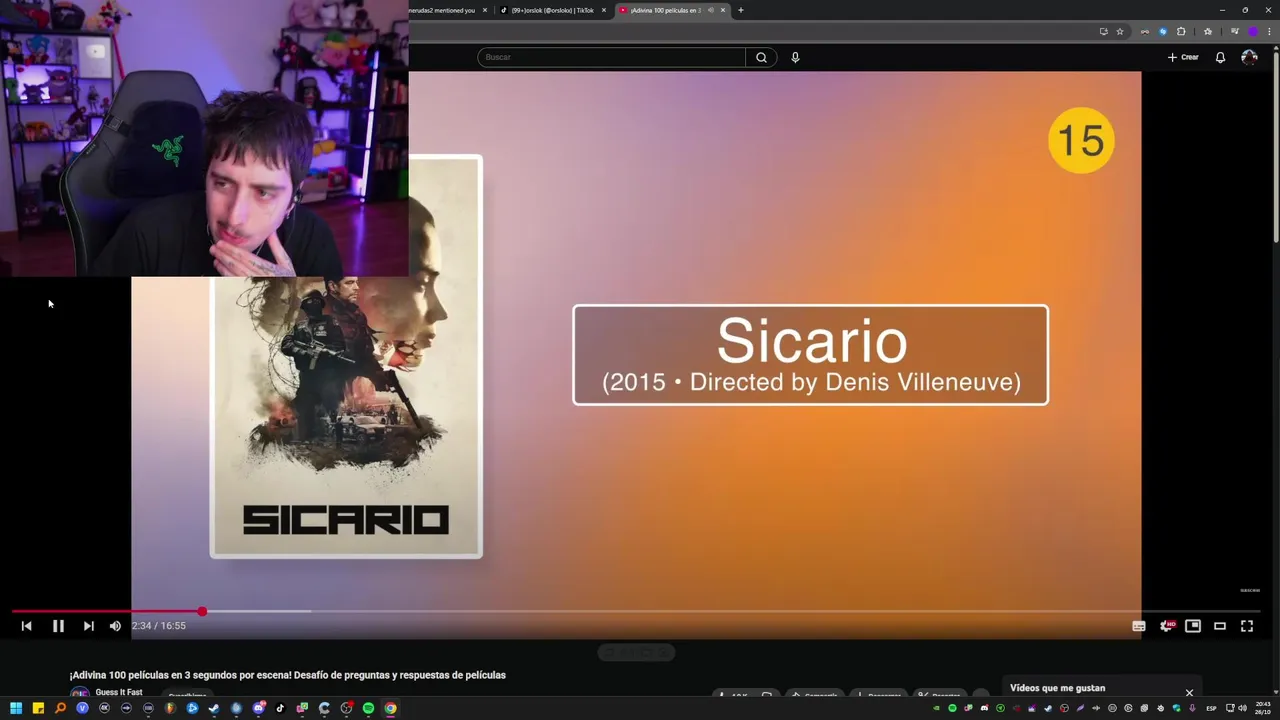Open a new browser tab
This screenshot has width=1280, height=720.
pyautogui.click(x=740, y=10)
